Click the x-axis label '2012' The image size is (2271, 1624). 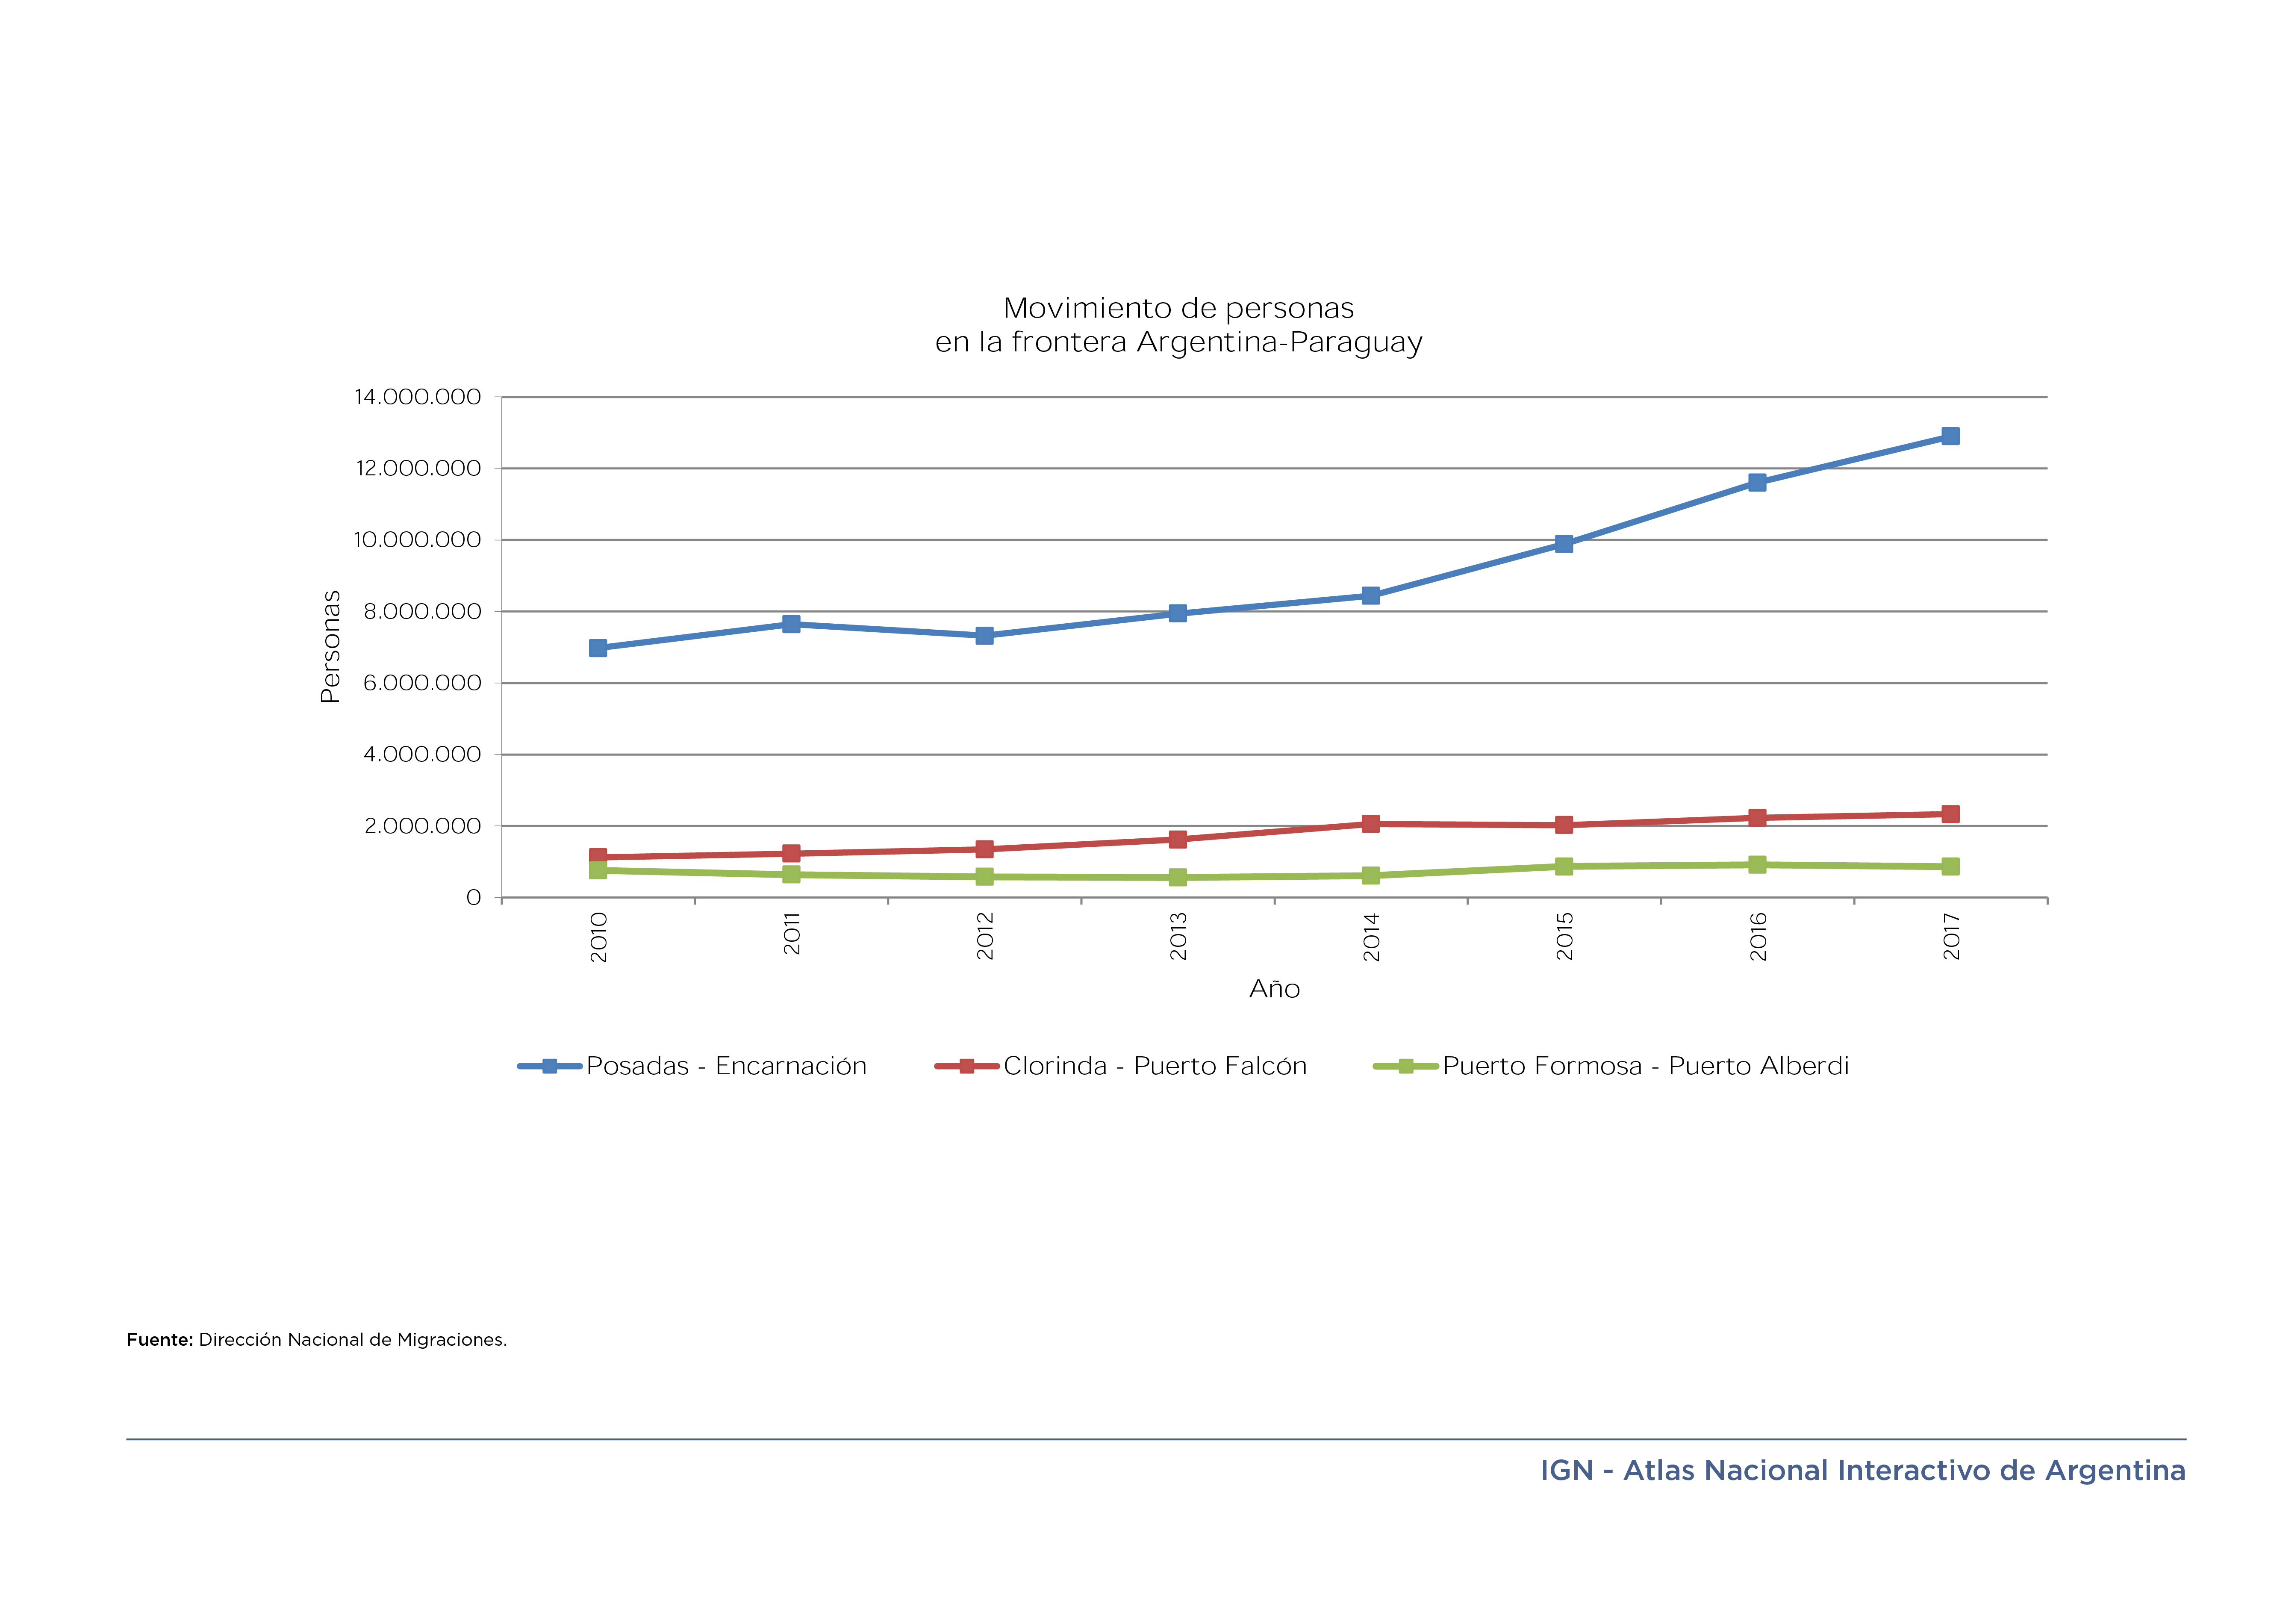[984, 936]
